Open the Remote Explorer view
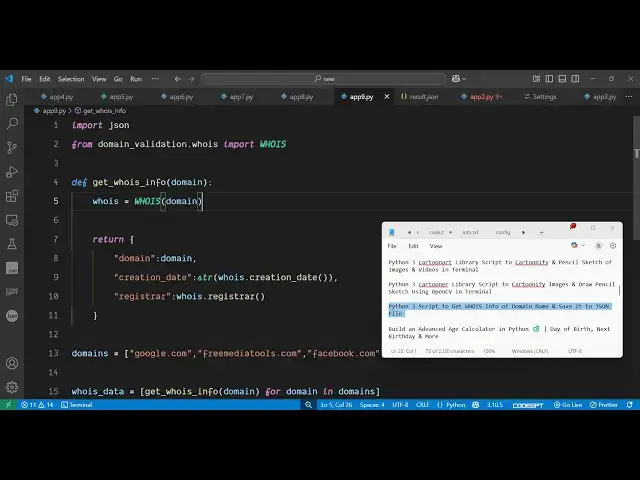Viewport: 640px width, 480px height. click(12, 220)
